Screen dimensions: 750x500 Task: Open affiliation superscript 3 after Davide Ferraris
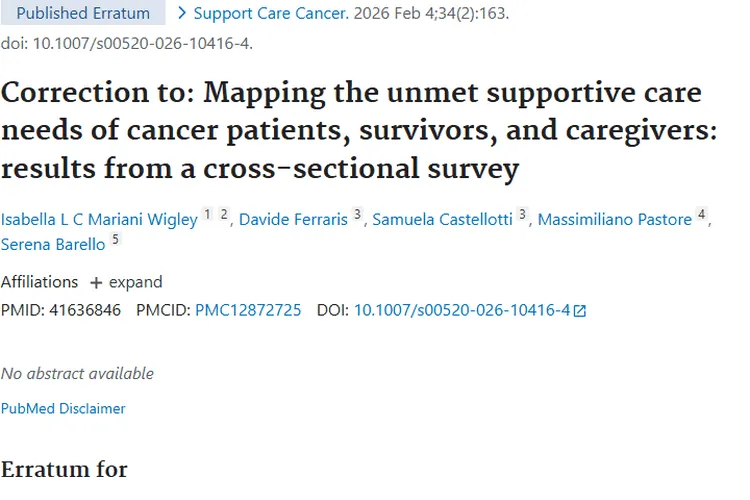pos(357,214)
